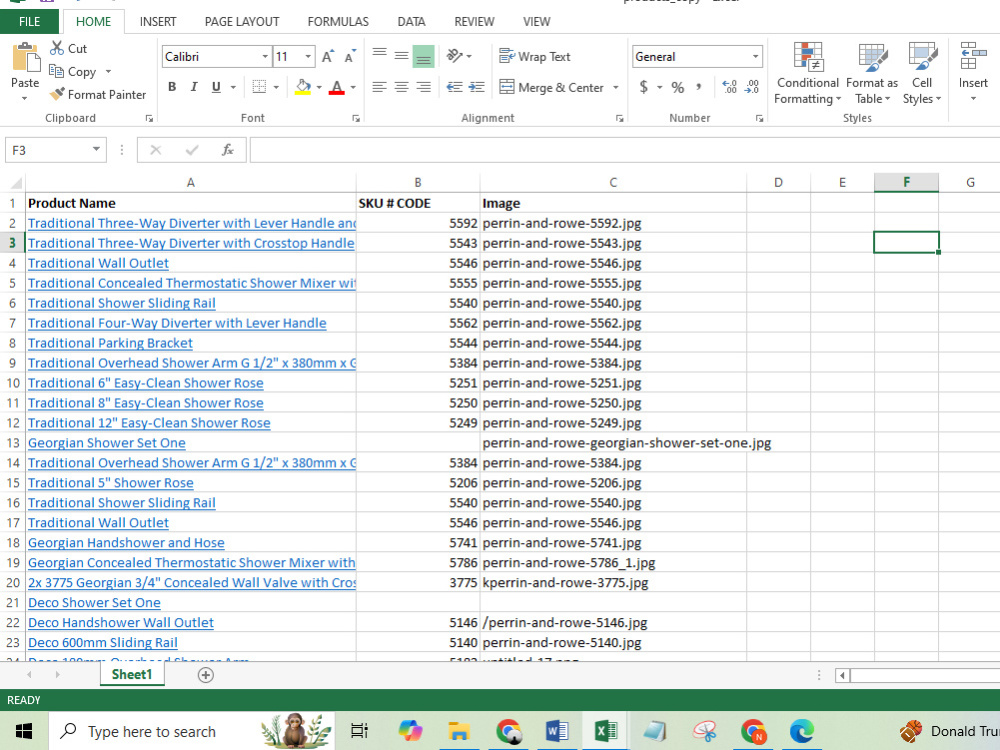Open the Georgian Shower Set One link
Screen dimensions: 1000x750
107,443
